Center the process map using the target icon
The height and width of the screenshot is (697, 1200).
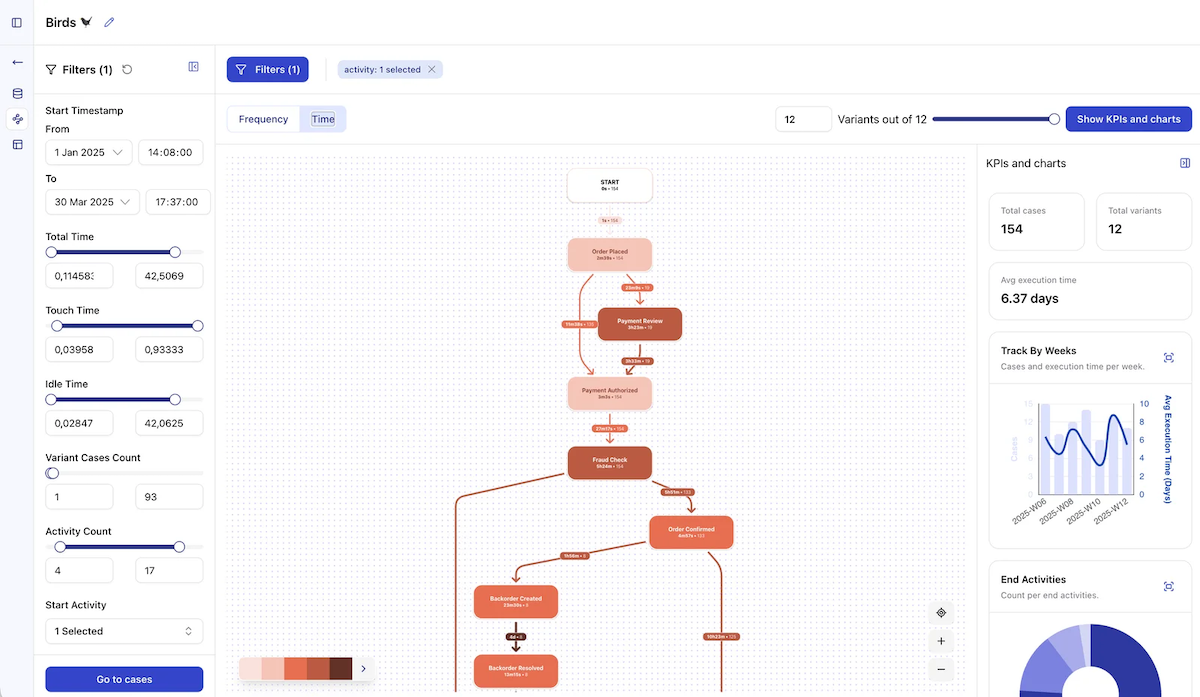point(940,612)
